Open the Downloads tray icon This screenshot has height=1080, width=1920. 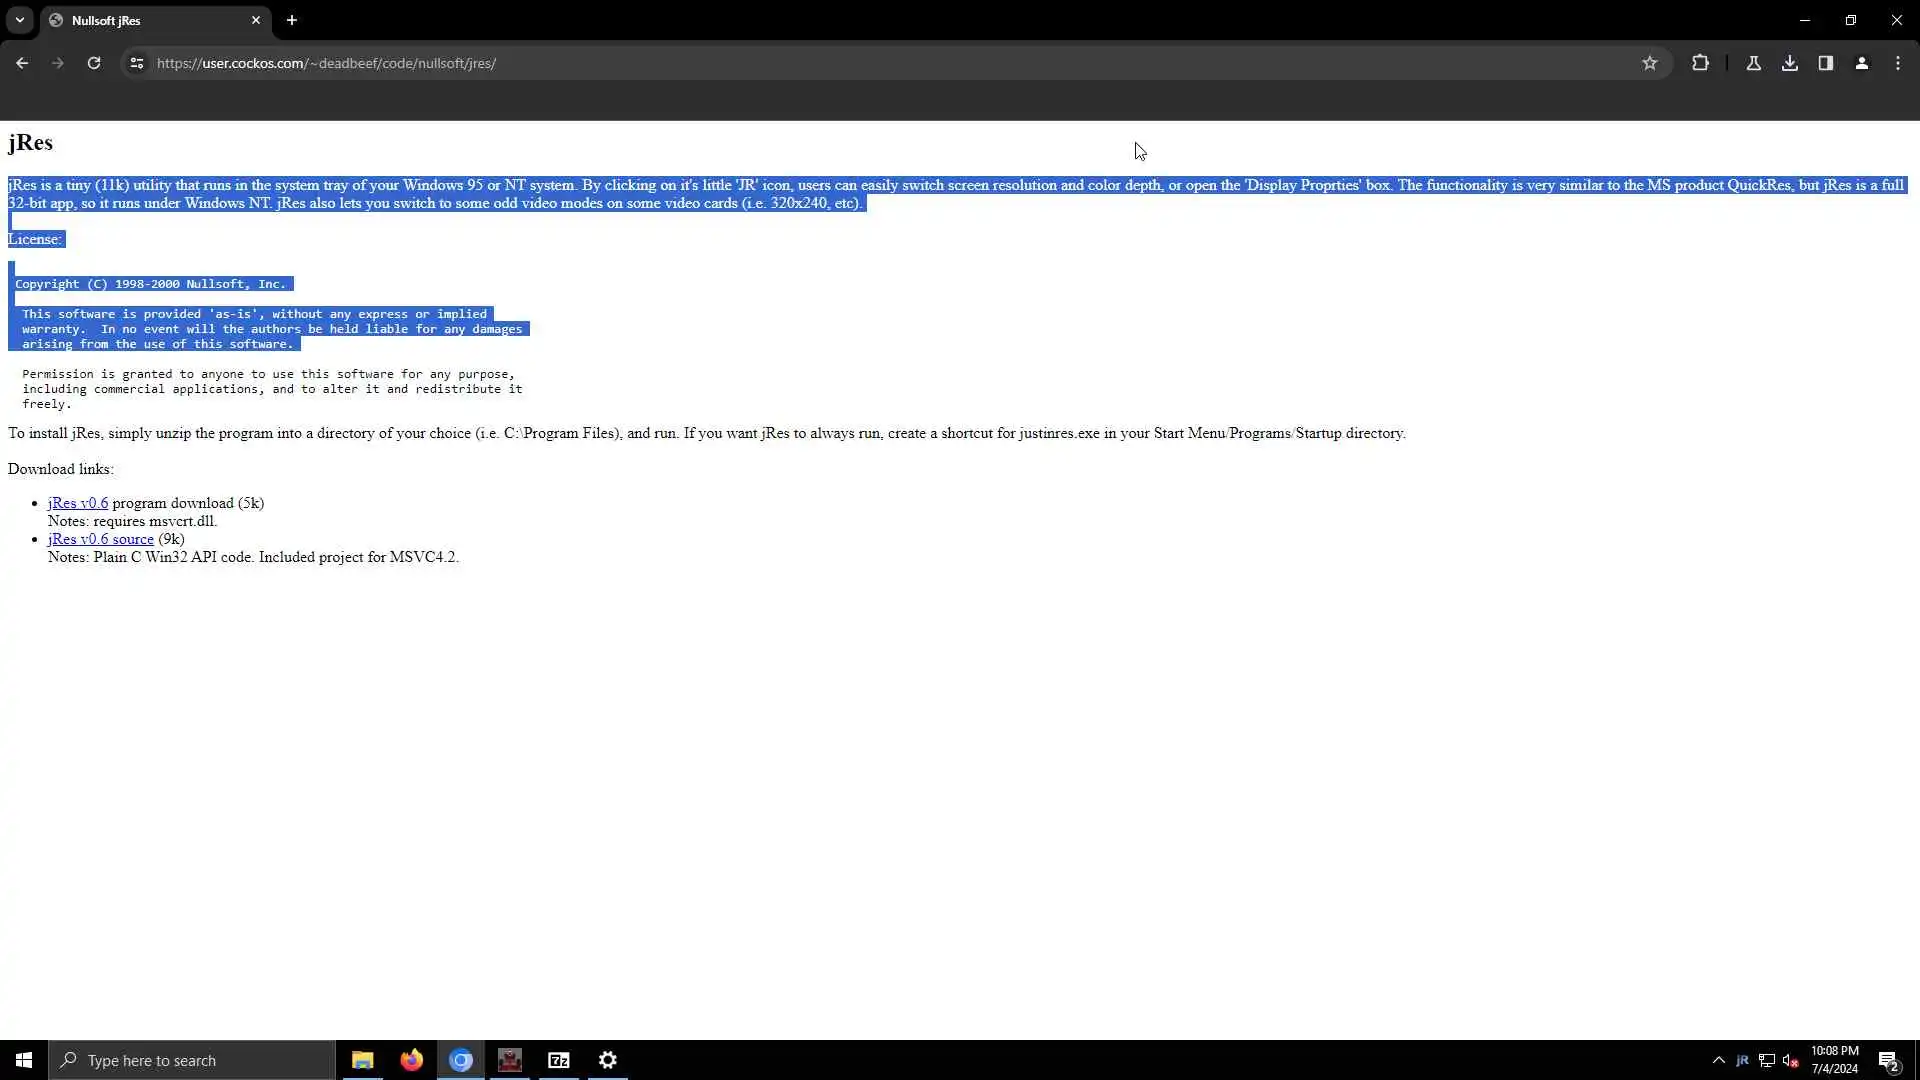click(1789, 63)
